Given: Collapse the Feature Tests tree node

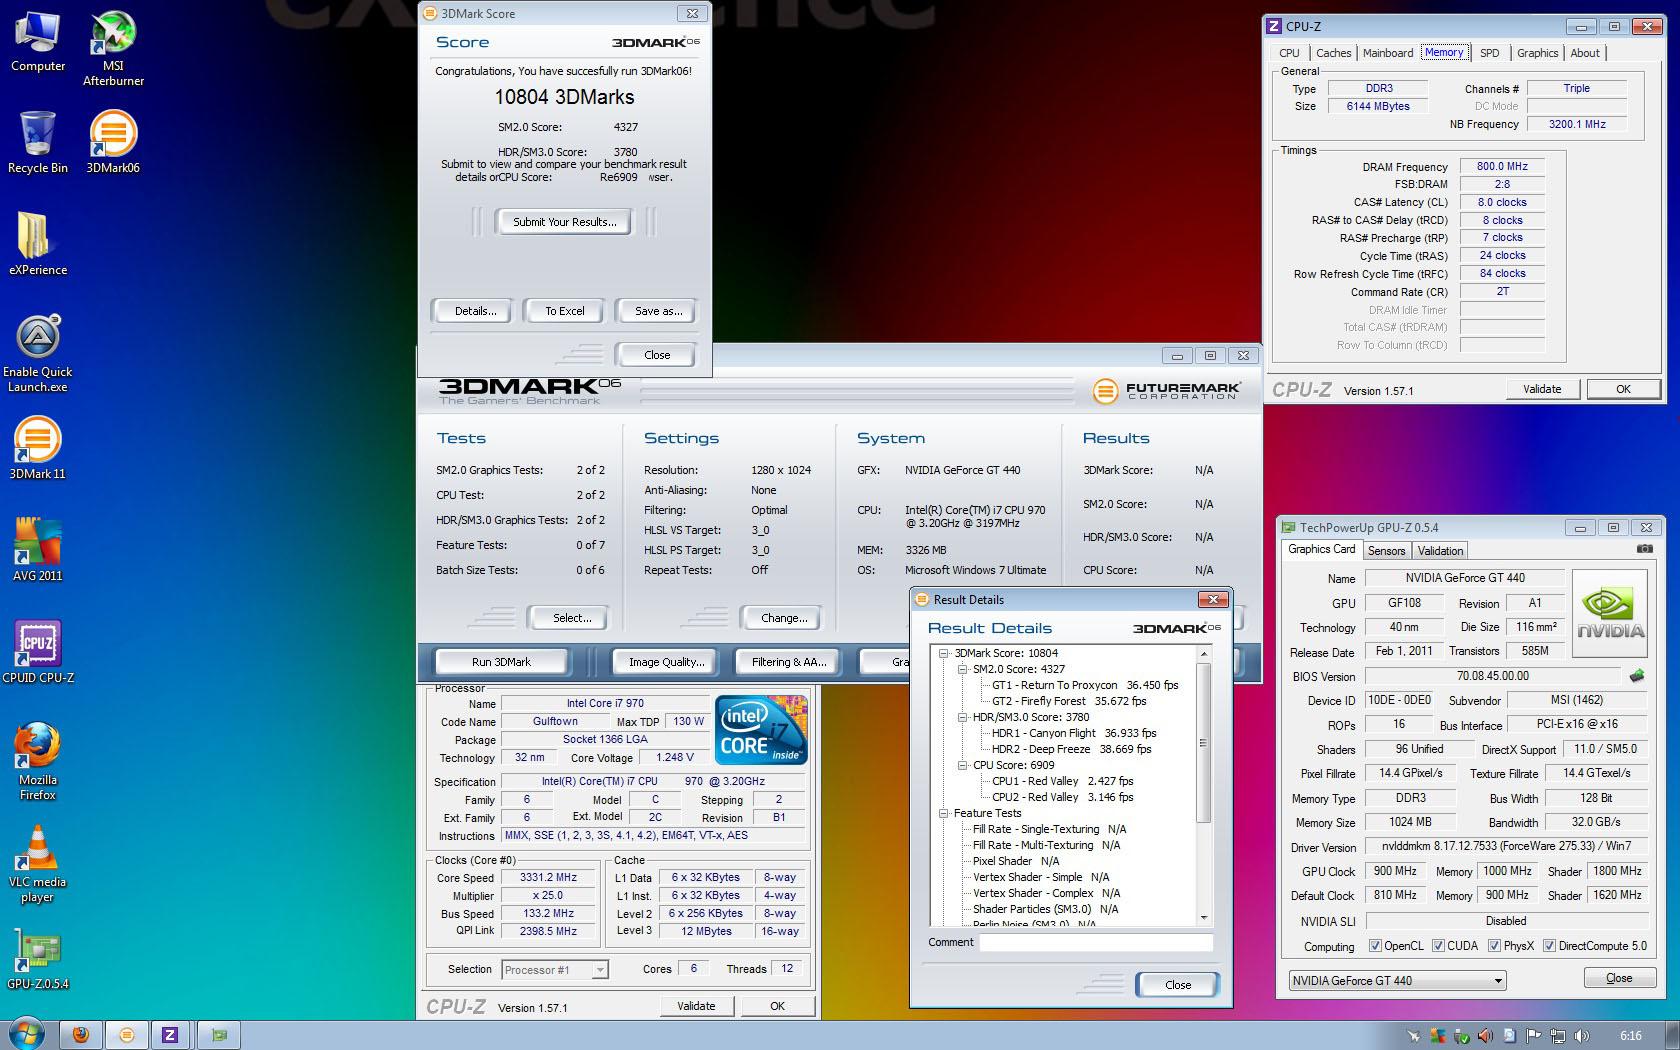Looking at the screenshot, I should pos(944,813).
